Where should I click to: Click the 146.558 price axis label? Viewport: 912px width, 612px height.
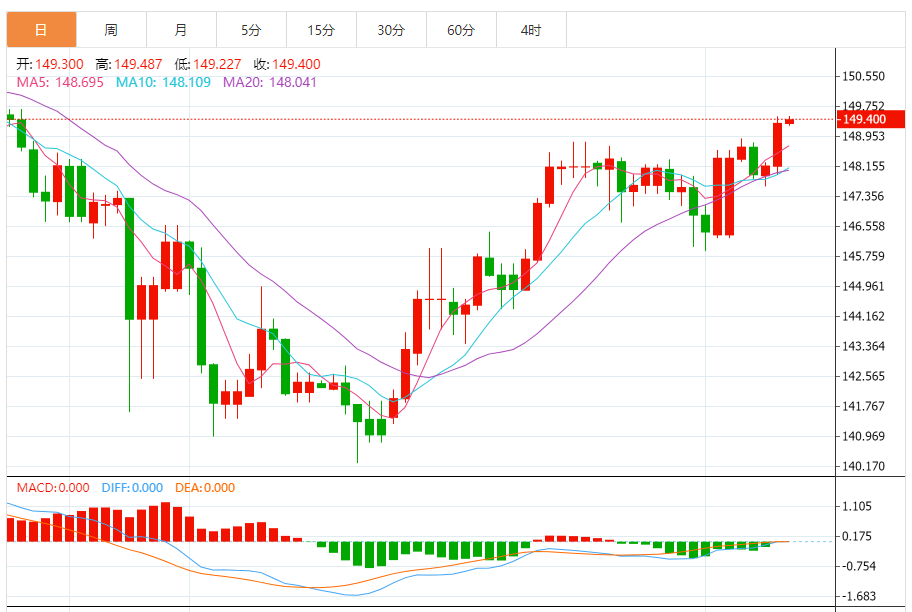pyautogui.click(x=863, y=226)
